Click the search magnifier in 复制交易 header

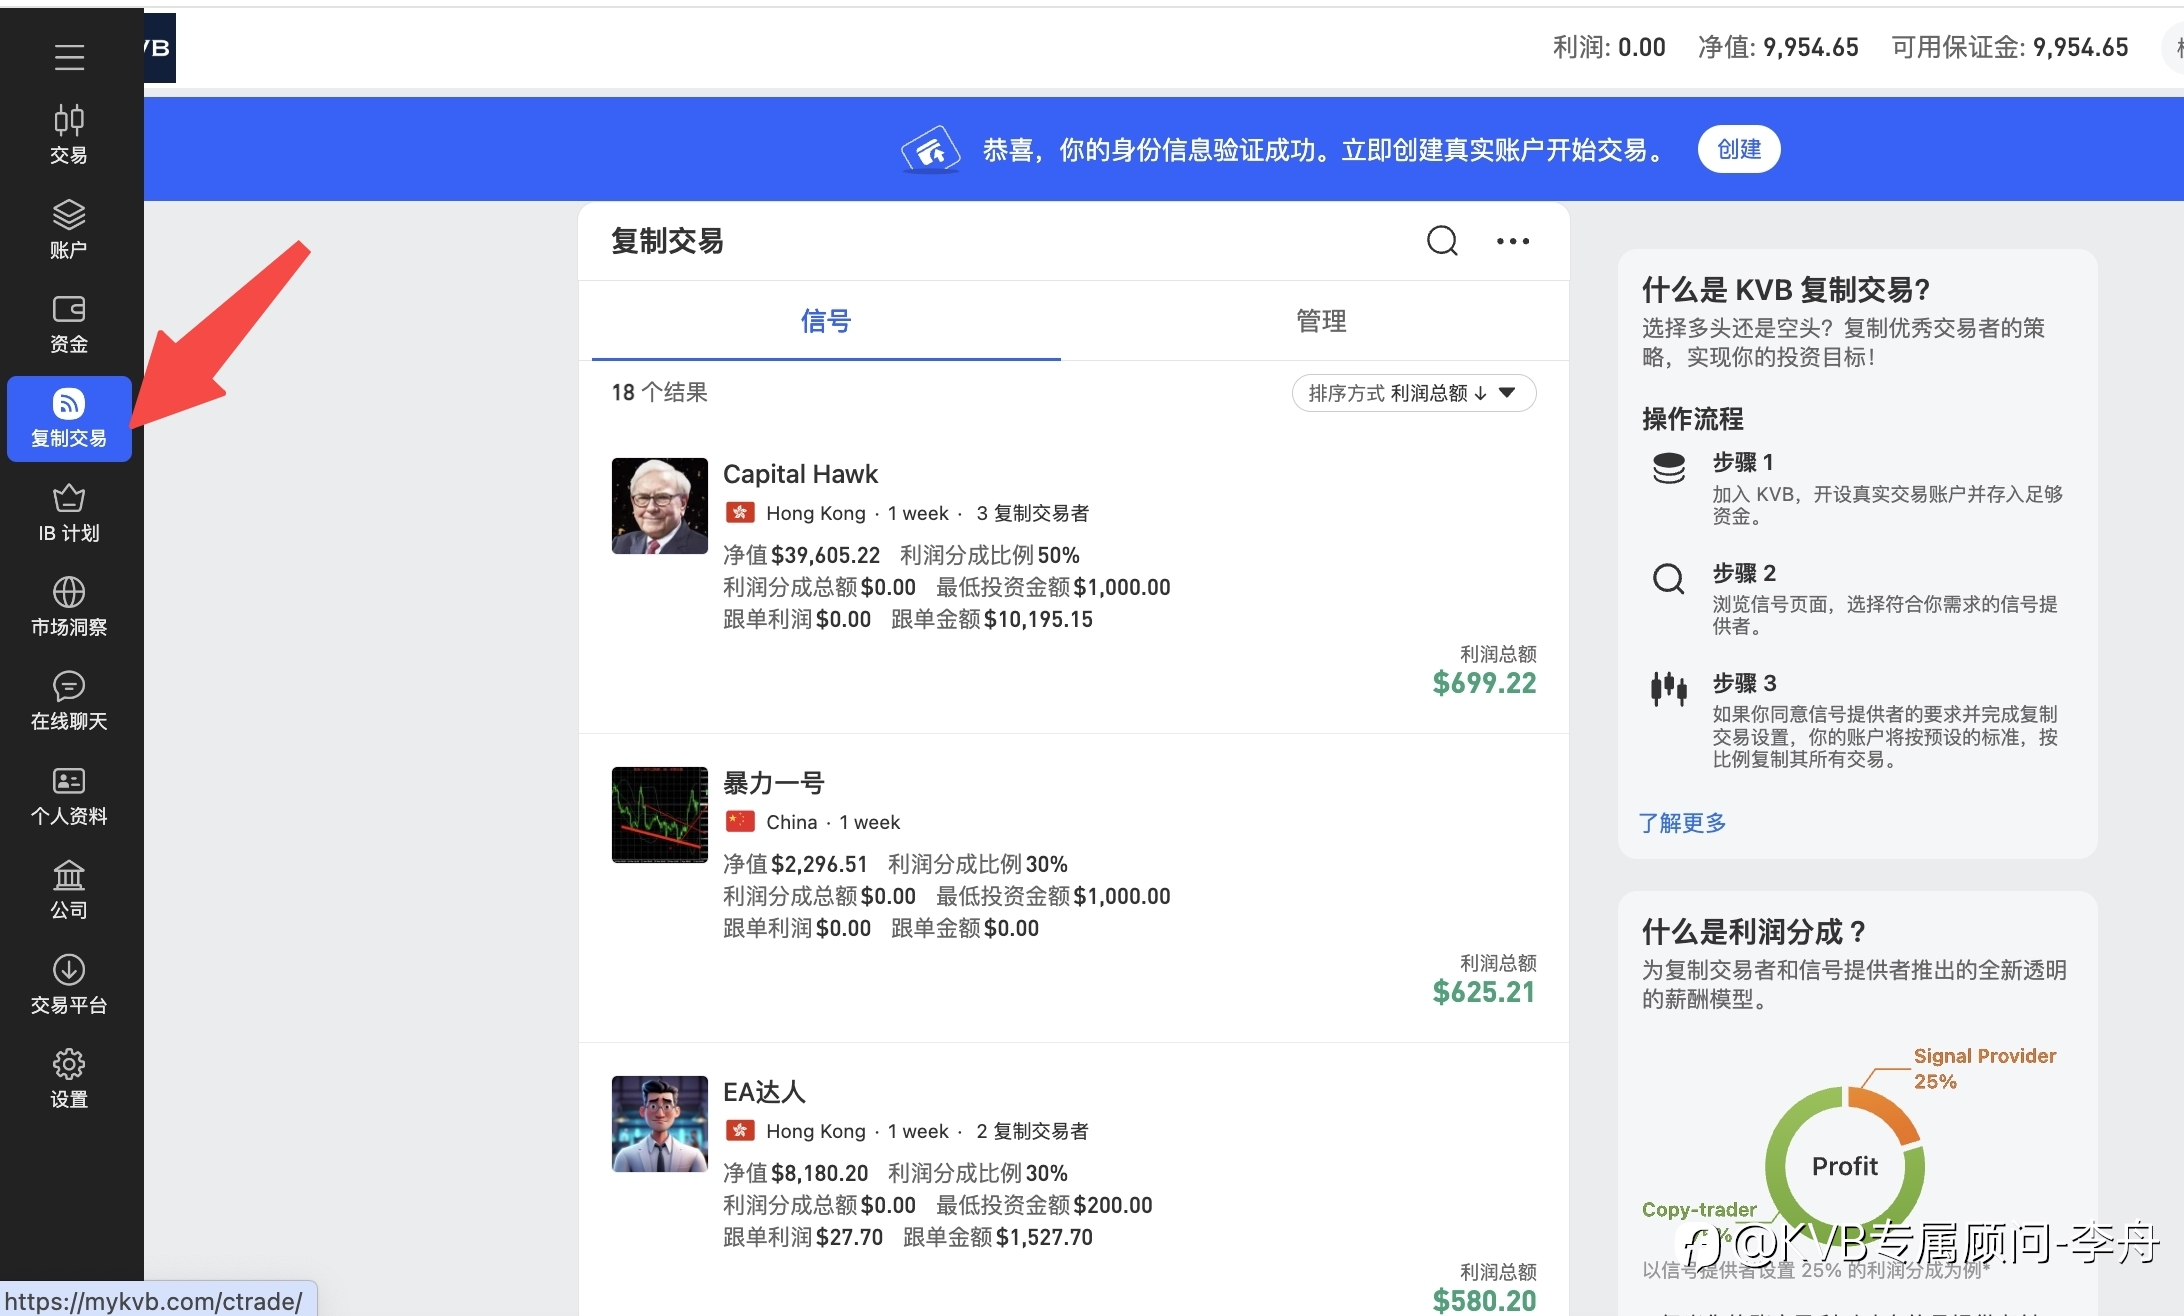(x=1442, y=241)
